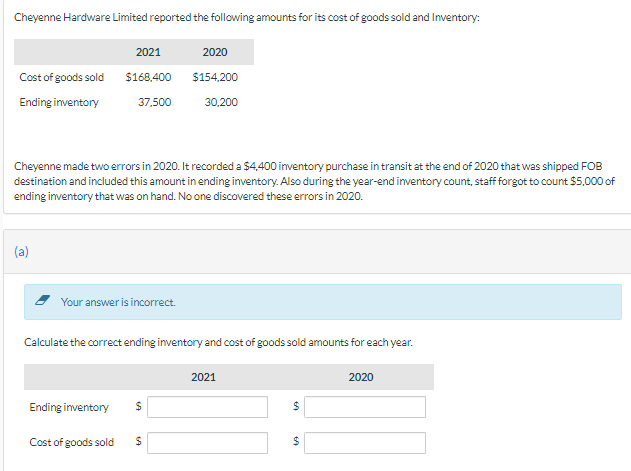This screenshot has height=471, width=631.
Task: Select the 37,500 ending inventory value
Action: (x=155, y=102)
